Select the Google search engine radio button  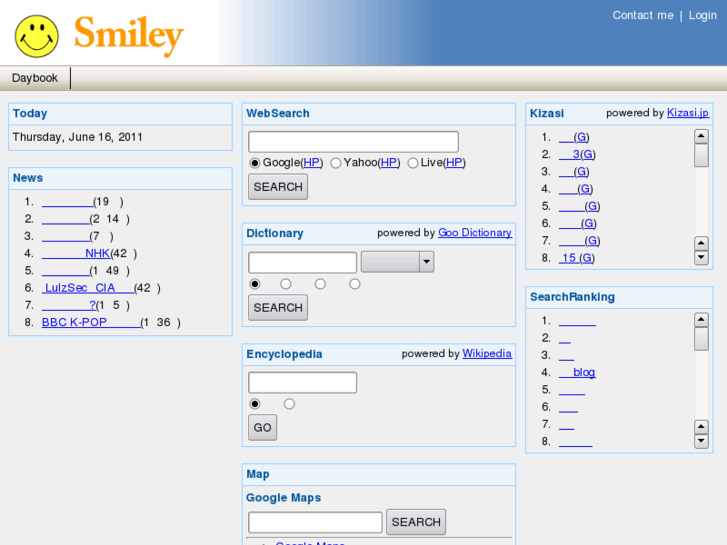coord(255,163)
